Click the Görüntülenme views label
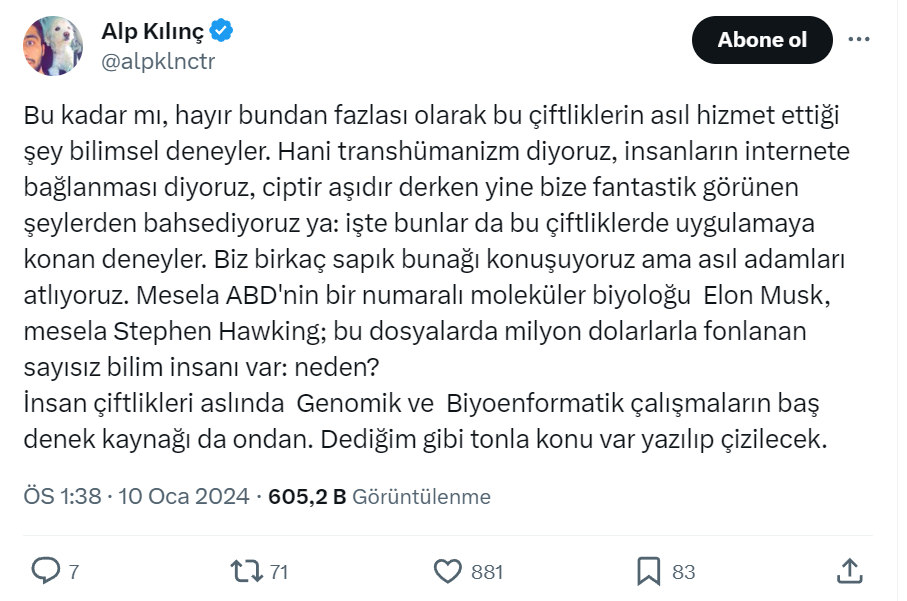The height and width of the screenshot is (601, 907). click(421, 497)
